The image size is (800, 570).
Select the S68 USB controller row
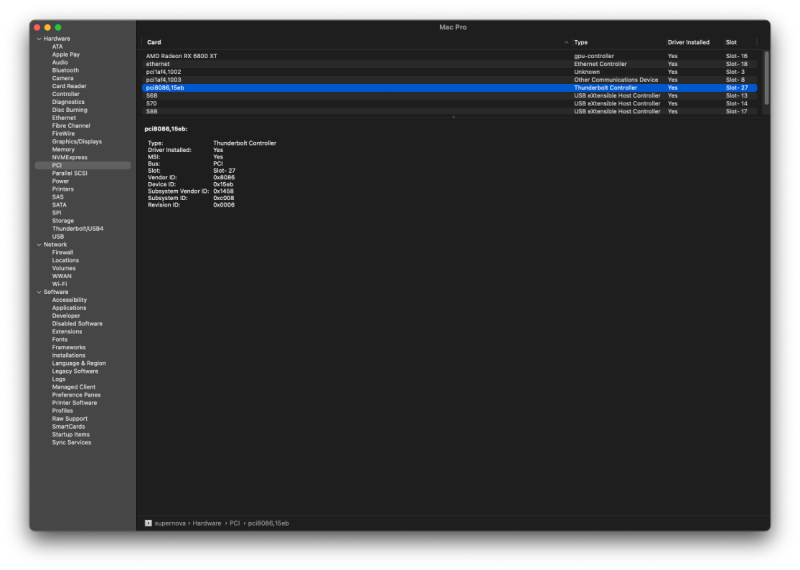pyautogui.click(x=449, y=95)
